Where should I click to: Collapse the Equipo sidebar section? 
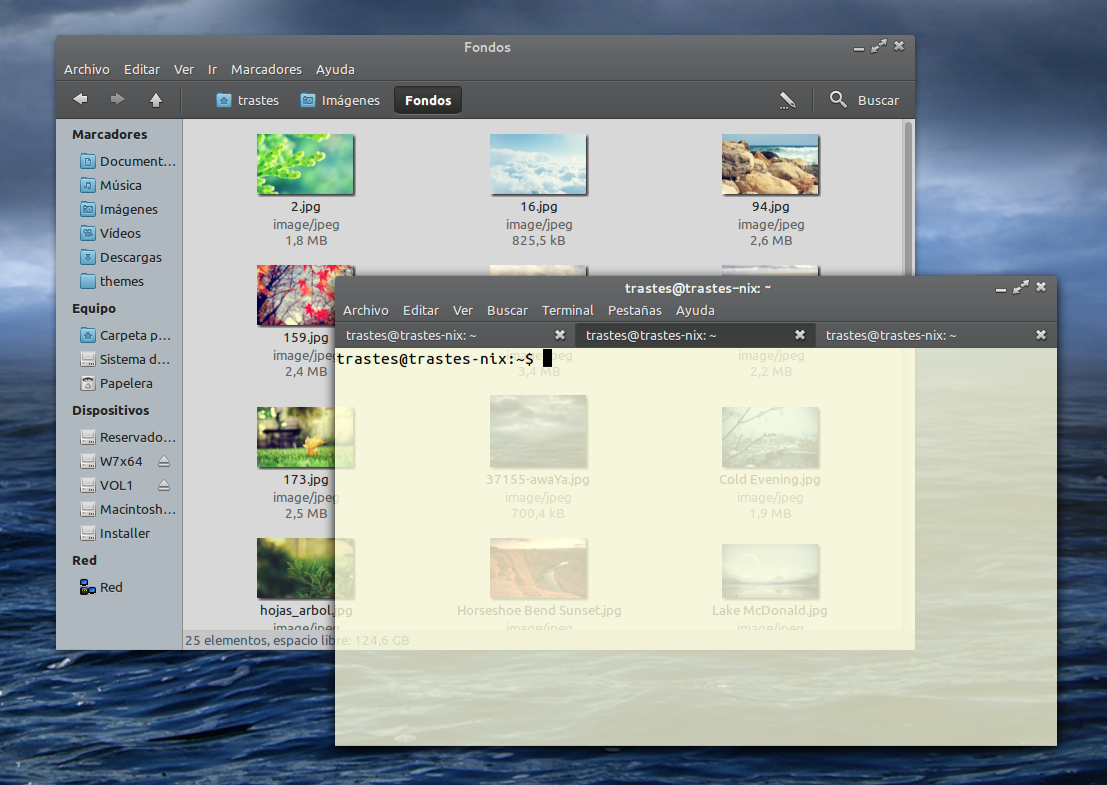pos(94,308)
